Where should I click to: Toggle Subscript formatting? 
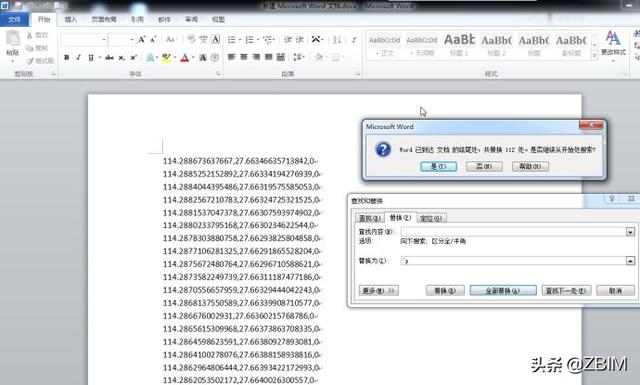coord(121,58)
